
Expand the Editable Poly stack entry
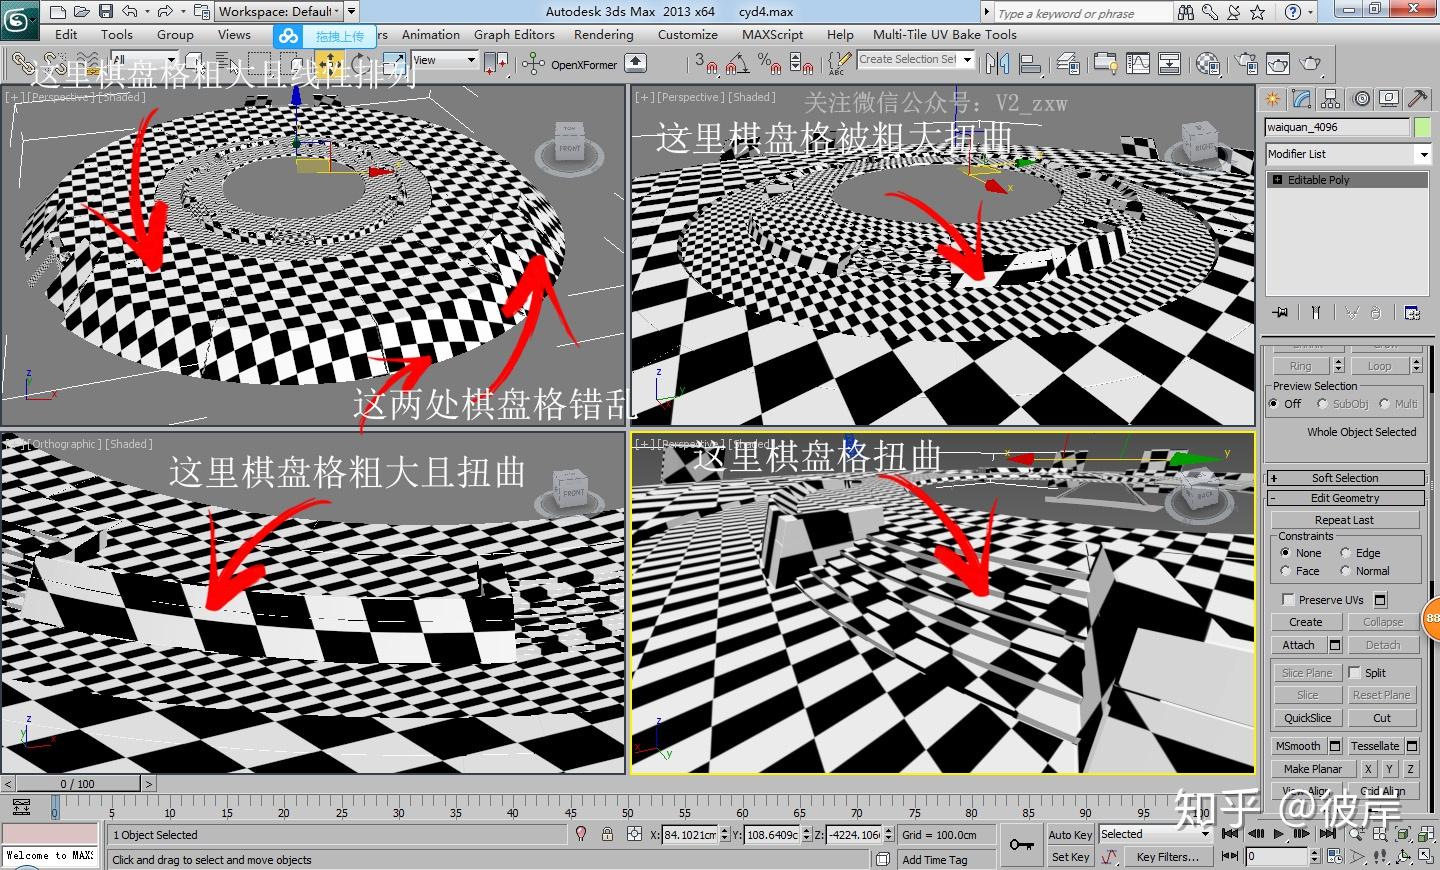click(1277, 180)
